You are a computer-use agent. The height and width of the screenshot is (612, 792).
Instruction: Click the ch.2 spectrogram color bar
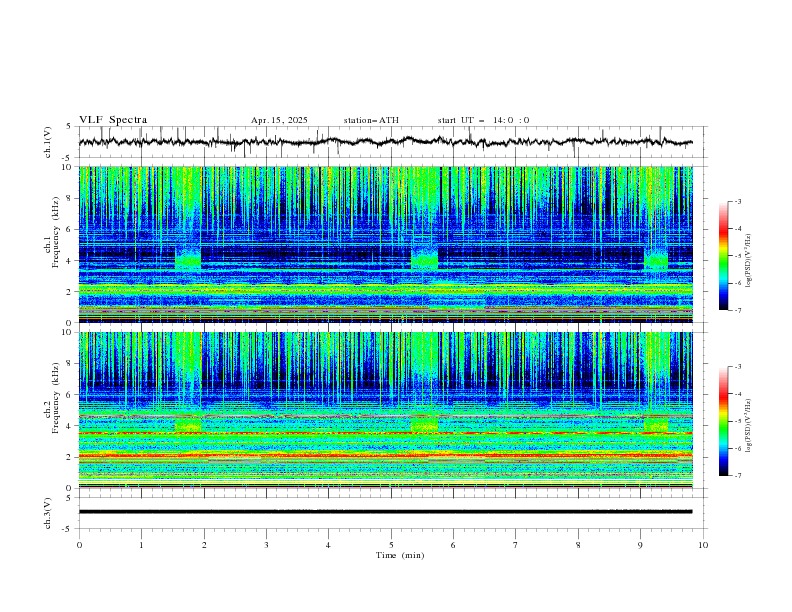[x=723, y=421]
